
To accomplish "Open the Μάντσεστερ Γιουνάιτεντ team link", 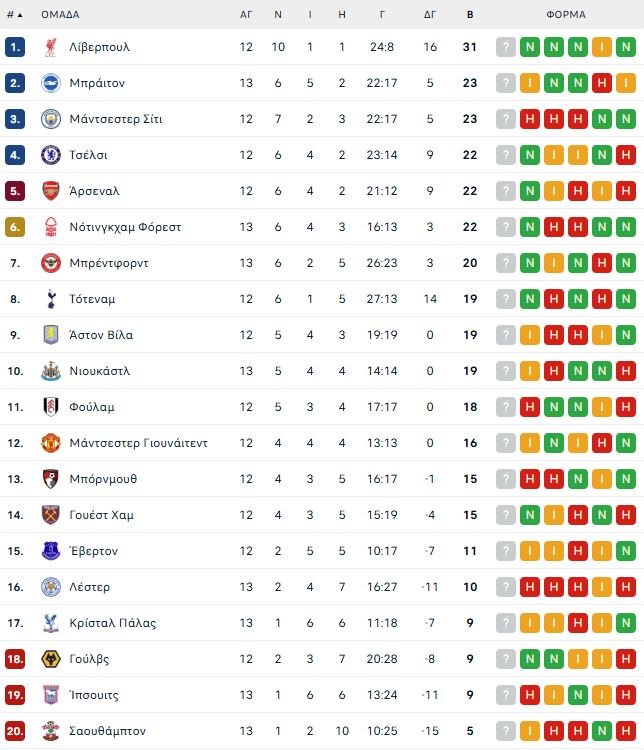I will (138, 443).
